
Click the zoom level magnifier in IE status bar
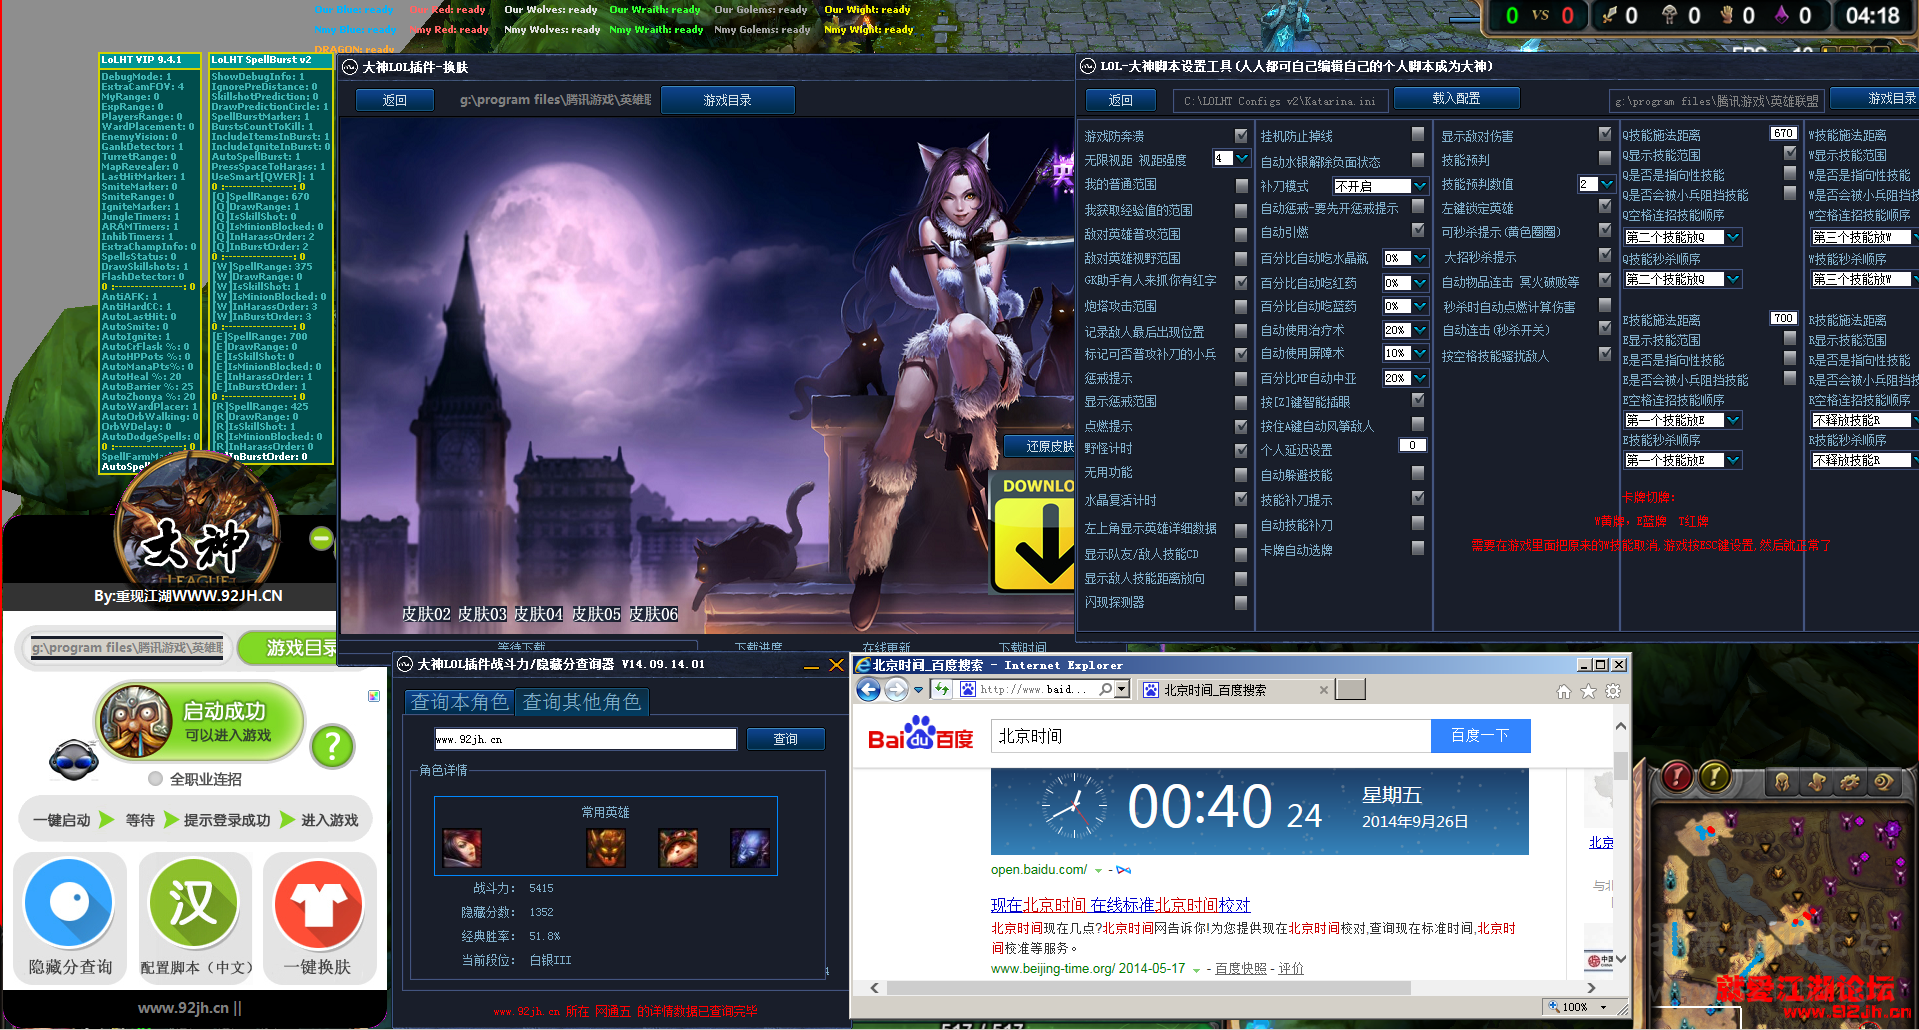[1553, 1007]
